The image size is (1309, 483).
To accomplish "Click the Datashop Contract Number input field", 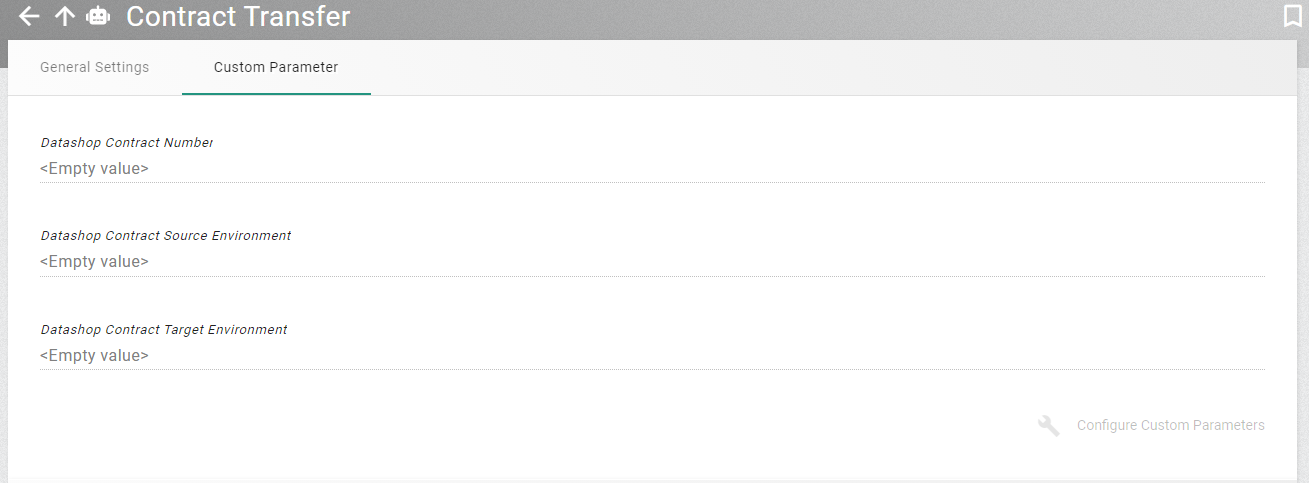I will pos(652,169).
